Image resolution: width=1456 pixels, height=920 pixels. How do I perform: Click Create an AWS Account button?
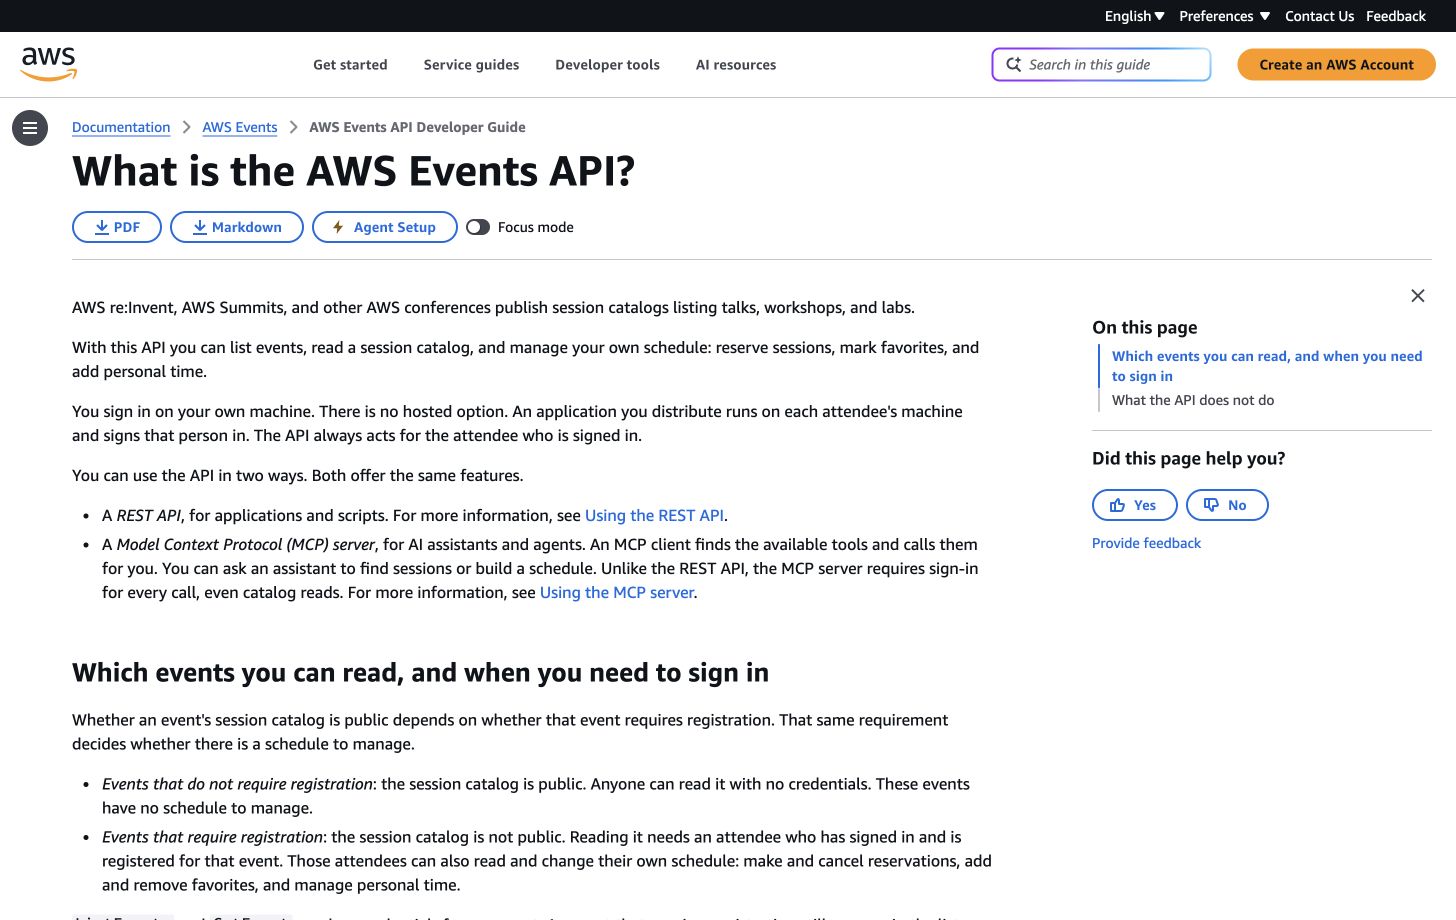pos(1336,64)
